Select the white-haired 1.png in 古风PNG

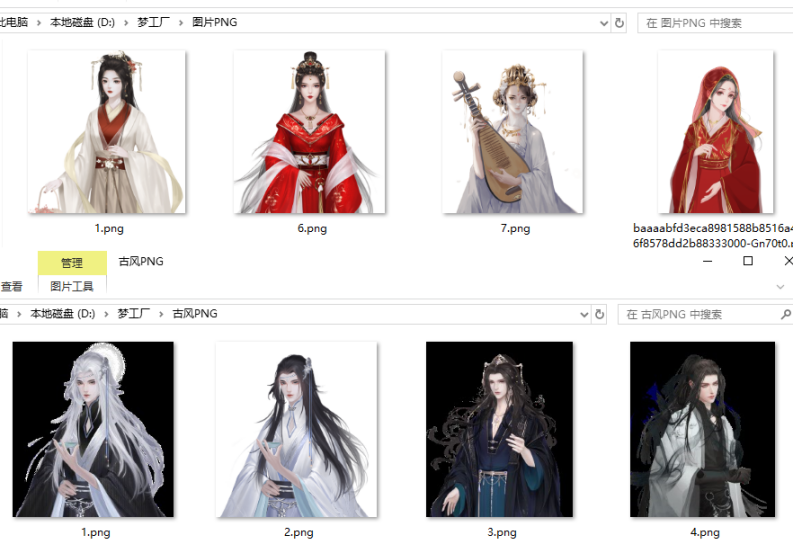click(x=94, y=429)
